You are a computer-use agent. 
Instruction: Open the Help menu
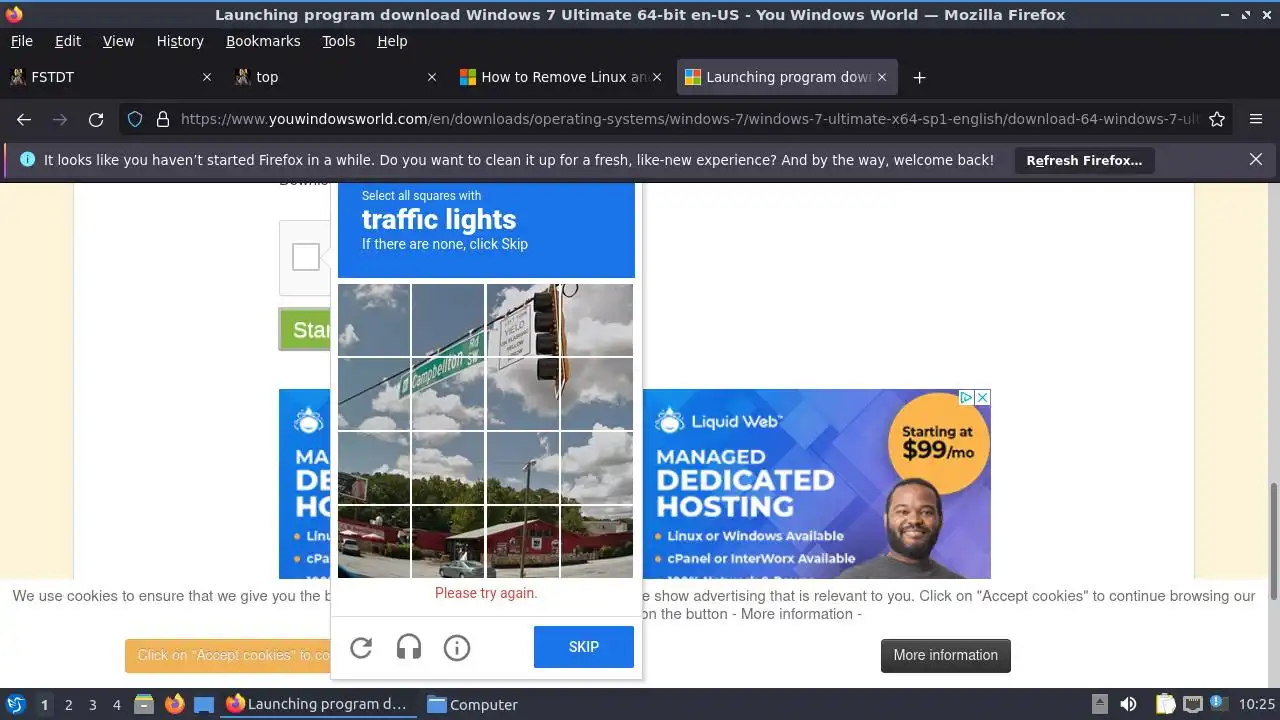(x=392, y=41)
